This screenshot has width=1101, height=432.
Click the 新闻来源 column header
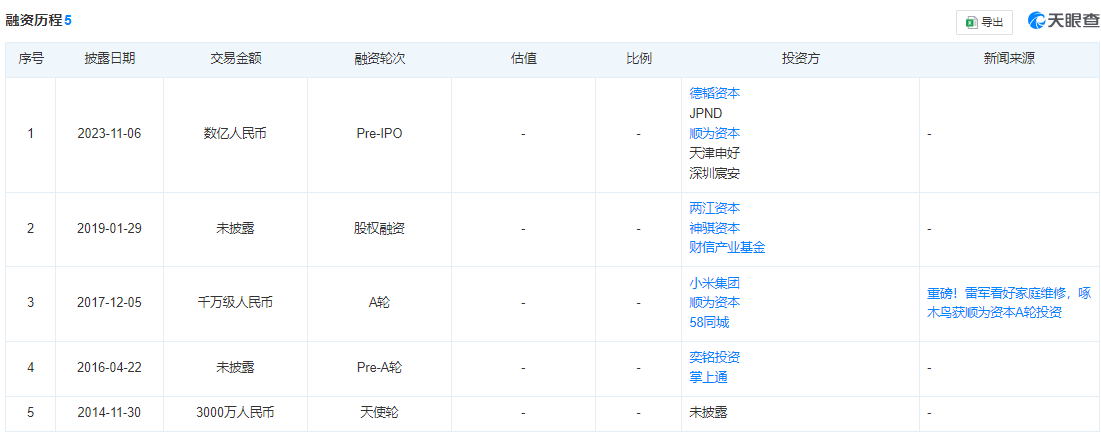1009,59
